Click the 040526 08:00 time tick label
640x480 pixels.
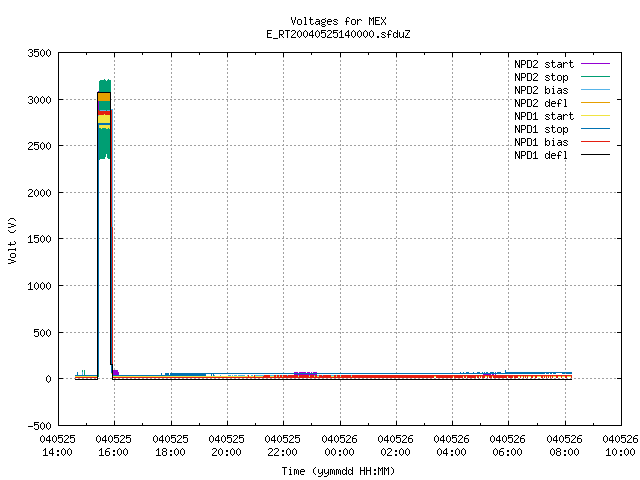564,446
